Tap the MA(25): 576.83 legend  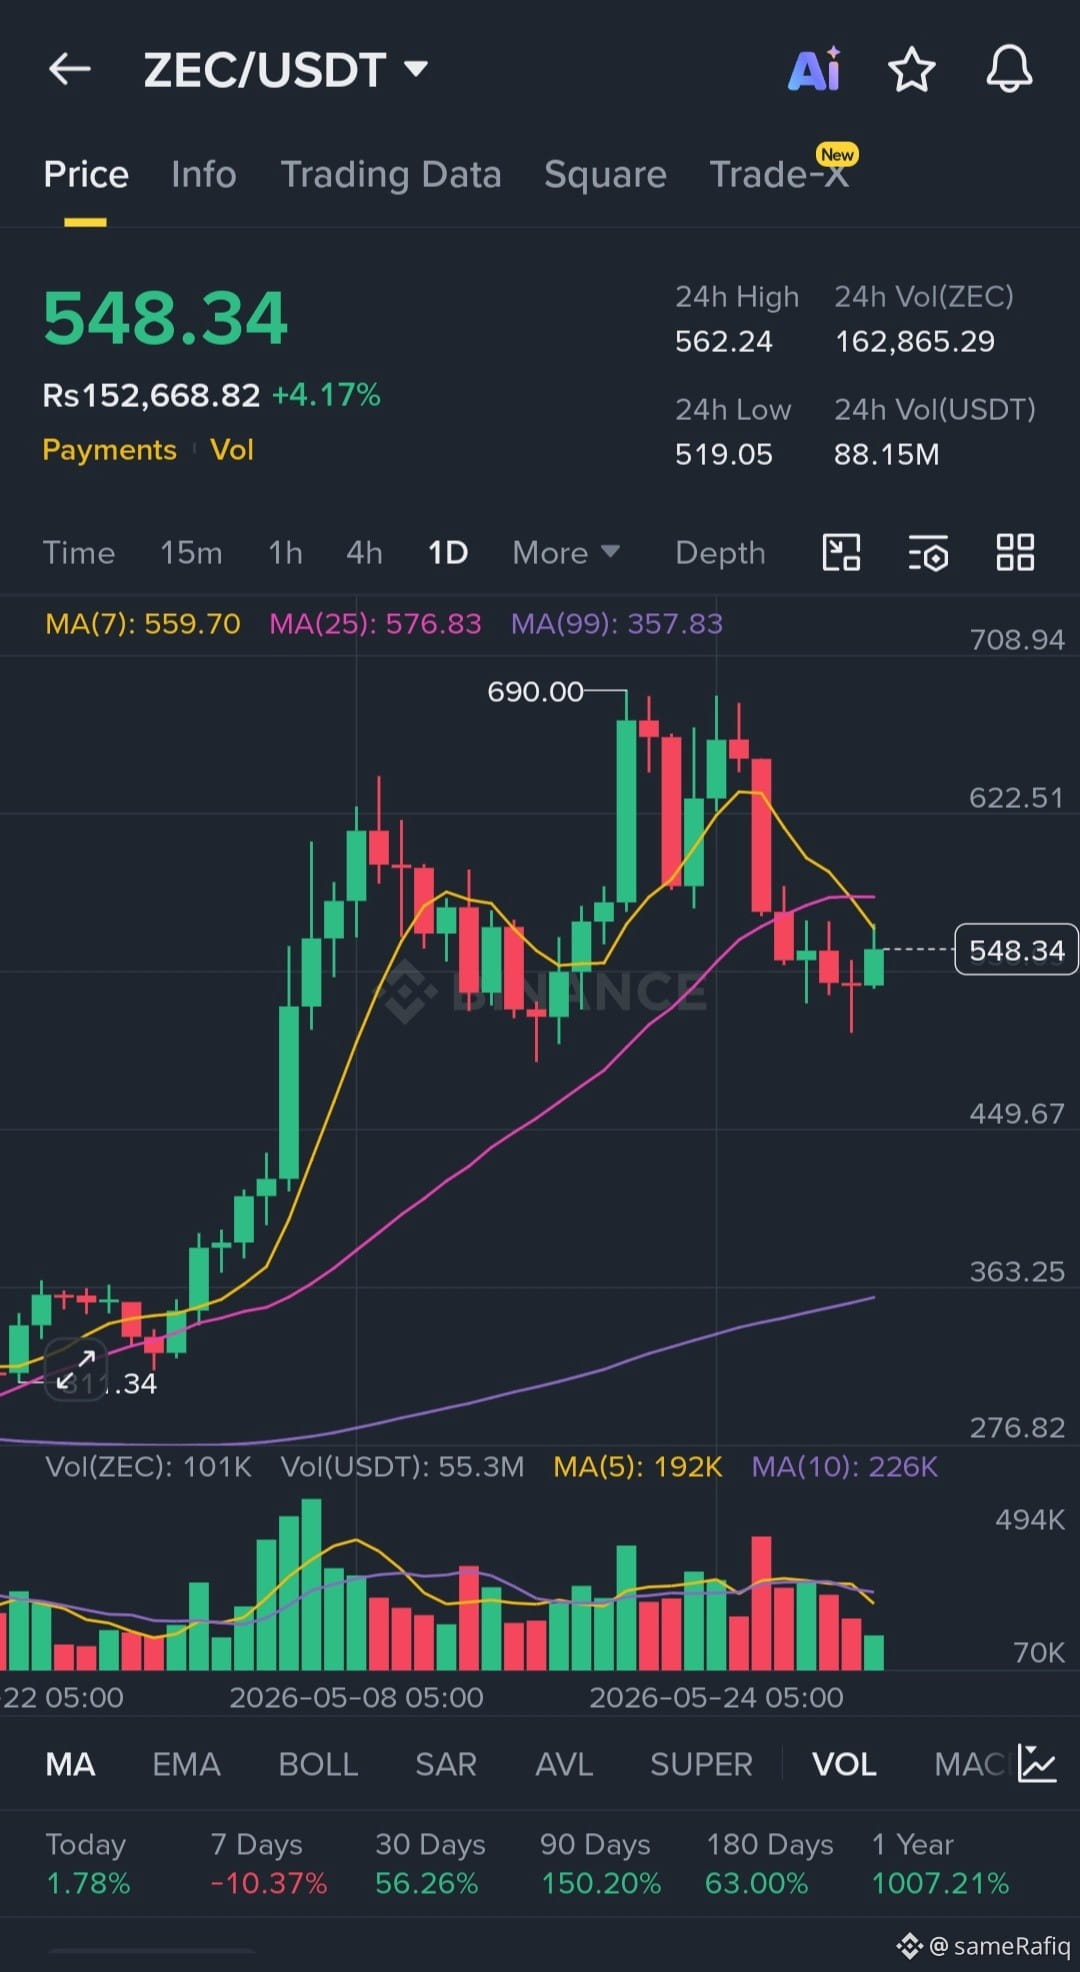coord(376,624)
